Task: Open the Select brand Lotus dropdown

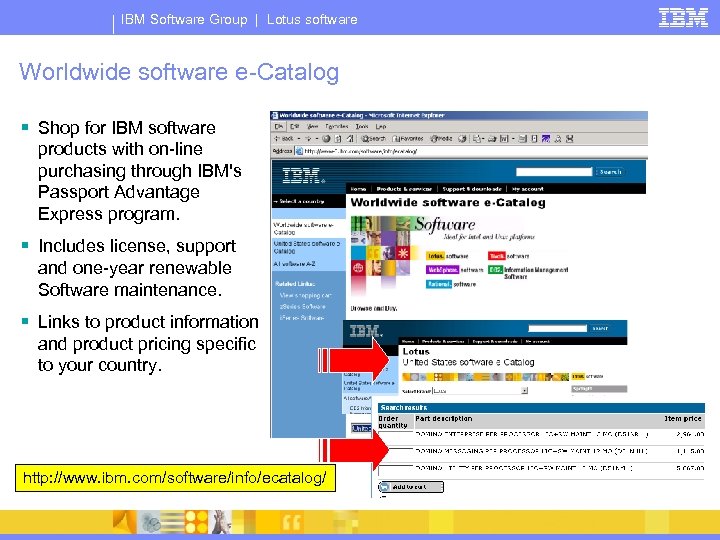Action: pos(480,391)
